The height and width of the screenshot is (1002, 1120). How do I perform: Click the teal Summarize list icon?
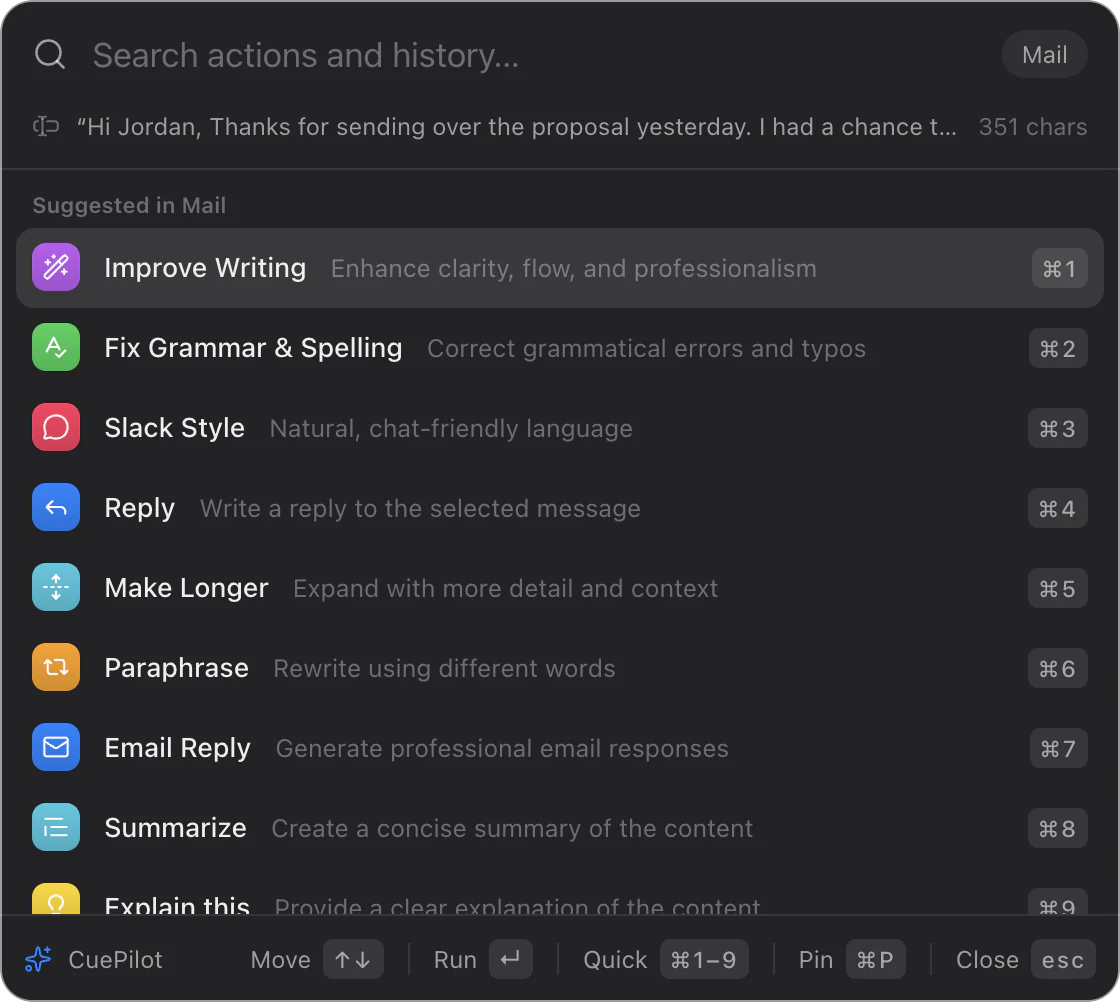(x=56, y=828)
